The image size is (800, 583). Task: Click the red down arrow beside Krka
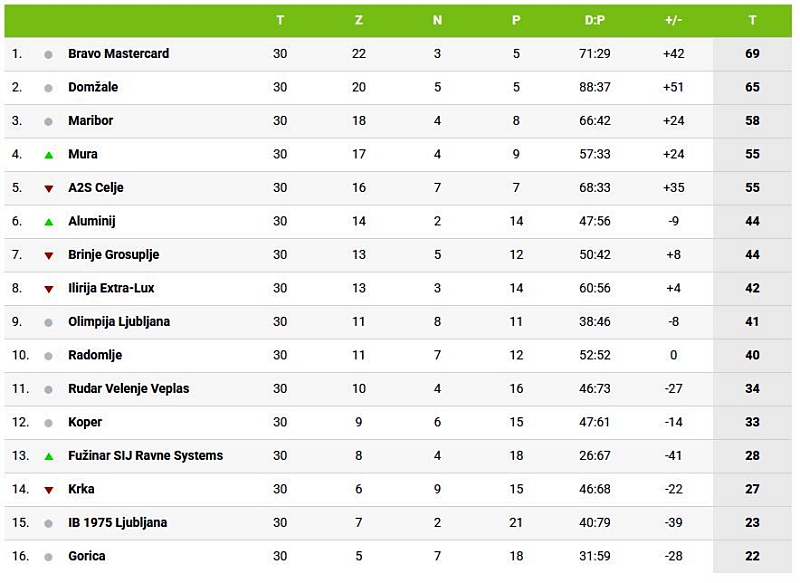click(x=48, y=490)
